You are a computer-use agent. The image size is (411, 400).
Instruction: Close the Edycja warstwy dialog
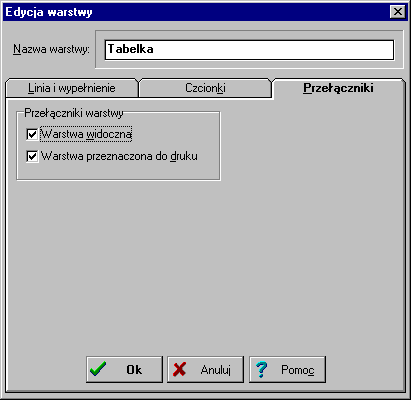[x=398, y=12]
